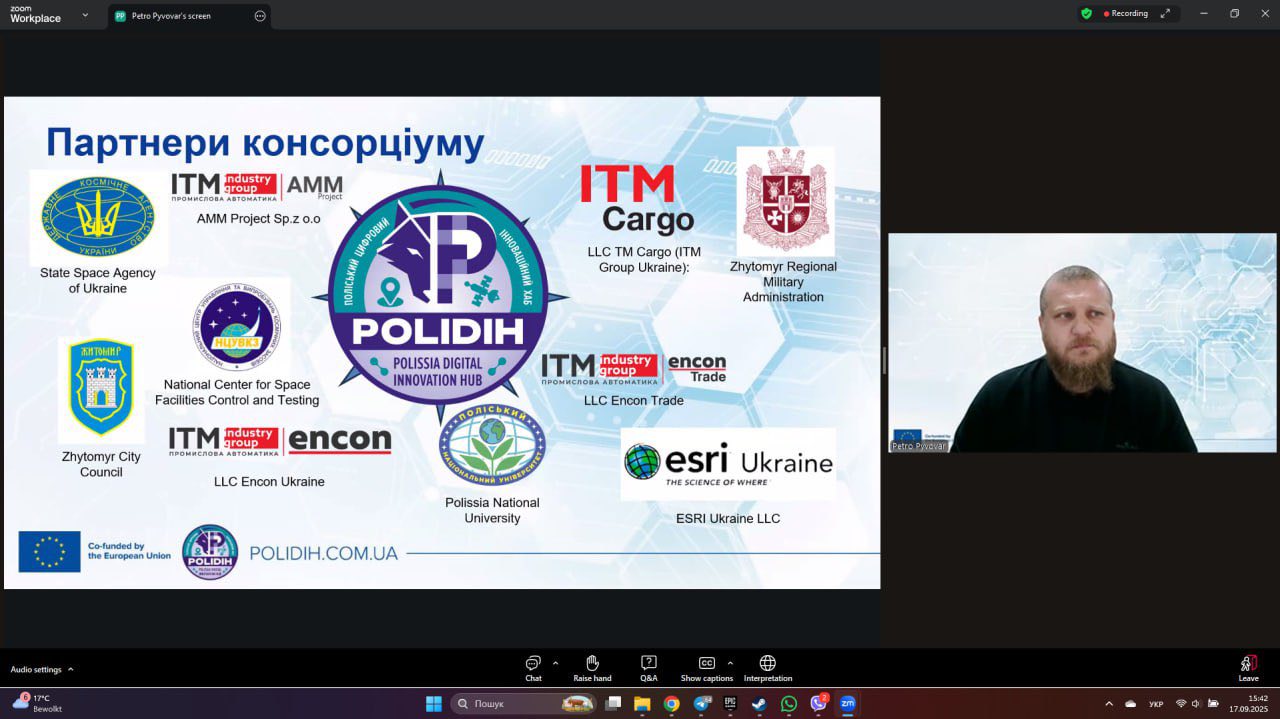1280x719 pixels.
Task: Open WhatsApp from the taskbar
Action: [789, 704]
